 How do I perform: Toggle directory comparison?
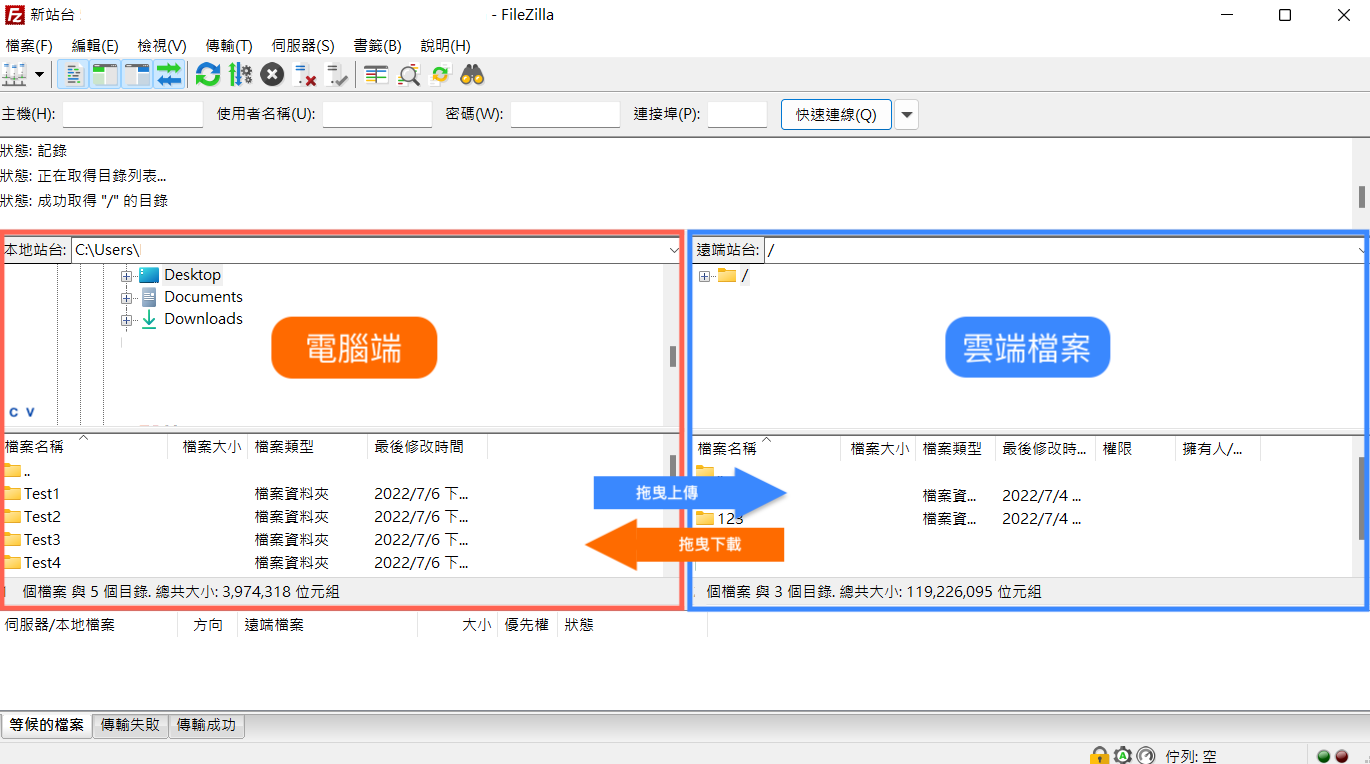pyautogui.click(x=408, y=74)
